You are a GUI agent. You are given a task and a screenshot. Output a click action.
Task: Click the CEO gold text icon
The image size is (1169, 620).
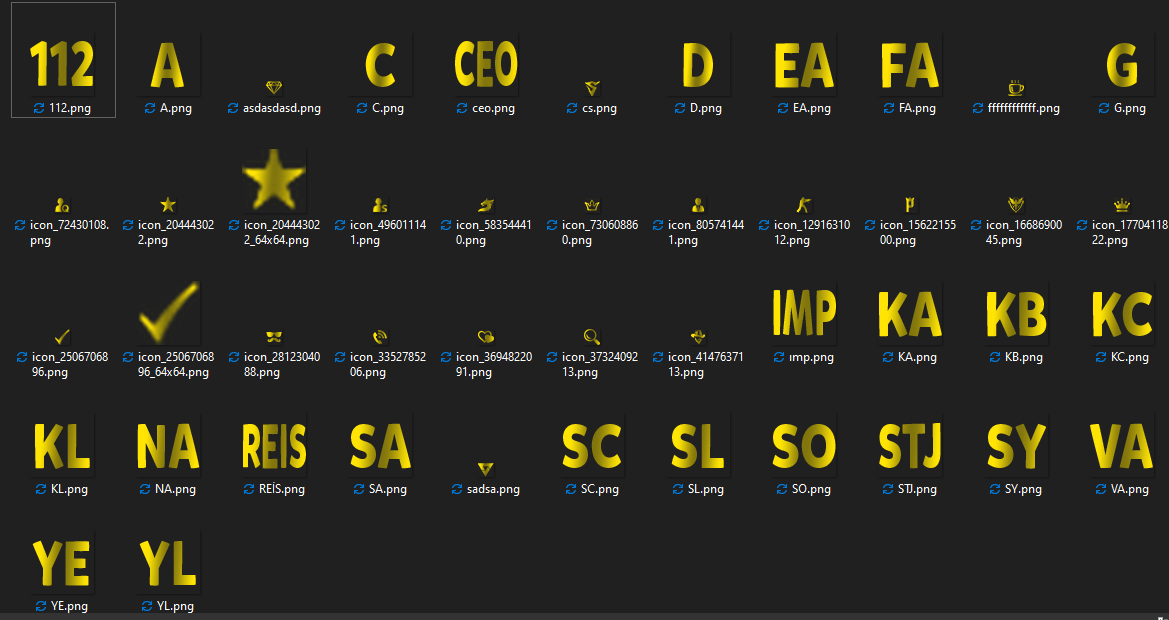pos(486,63)
